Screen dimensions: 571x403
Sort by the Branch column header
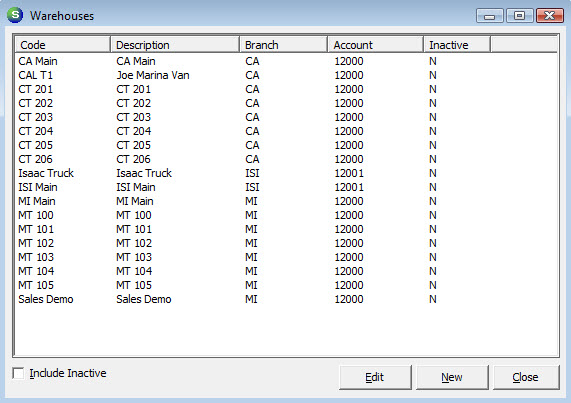[283, 45]
